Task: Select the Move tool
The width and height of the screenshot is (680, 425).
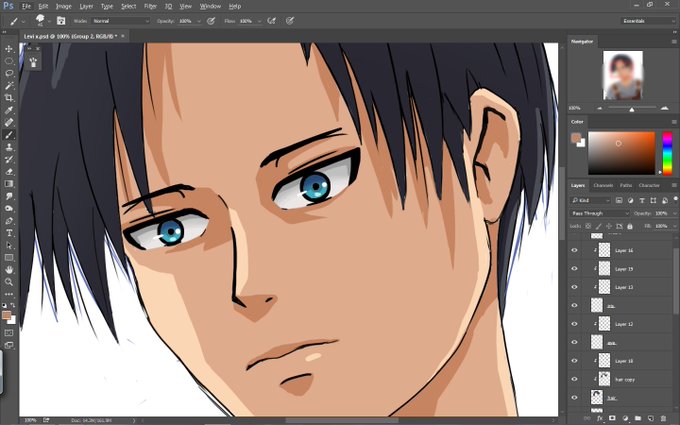Action: coord(9,49)
